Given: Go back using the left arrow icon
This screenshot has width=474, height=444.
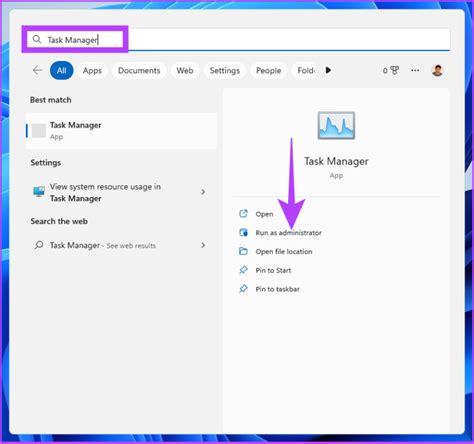Looking at the screenshot, I should coord(37,70).
